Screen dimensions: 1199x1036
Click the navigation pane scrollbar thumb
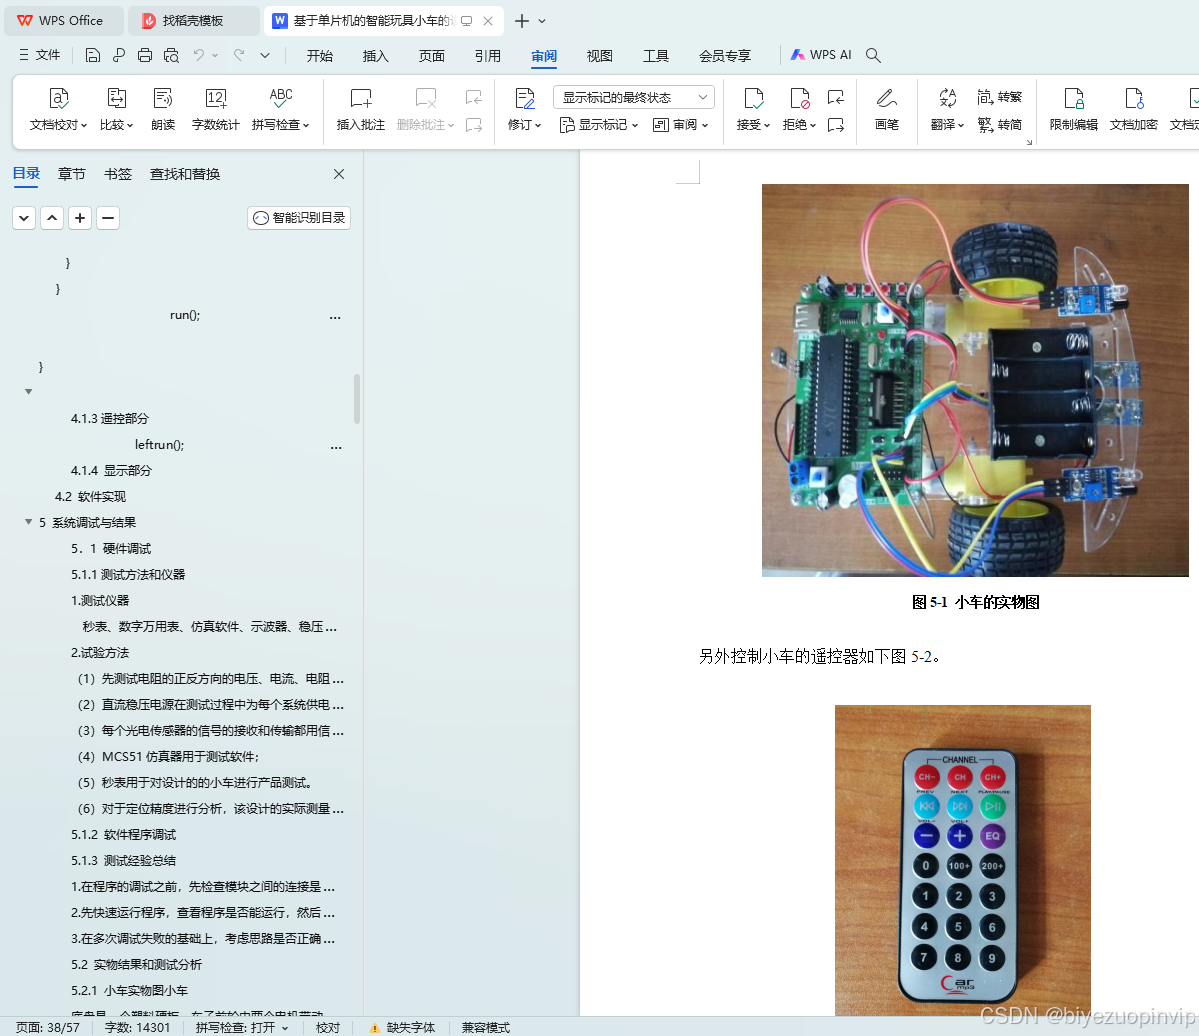pos(356,398)
